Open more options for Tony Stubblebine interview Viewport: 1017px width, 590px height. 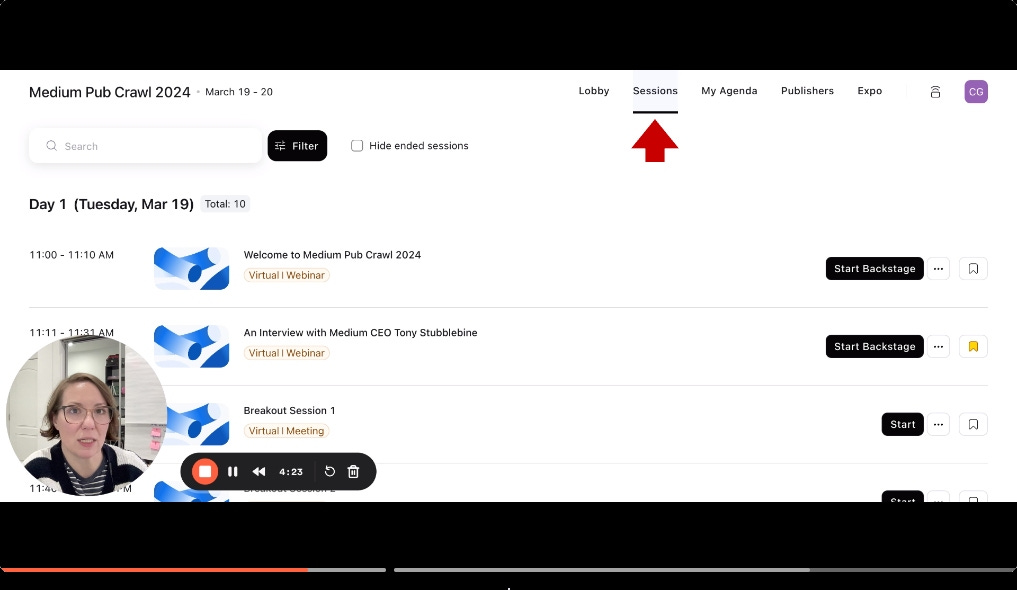(938, 346)
